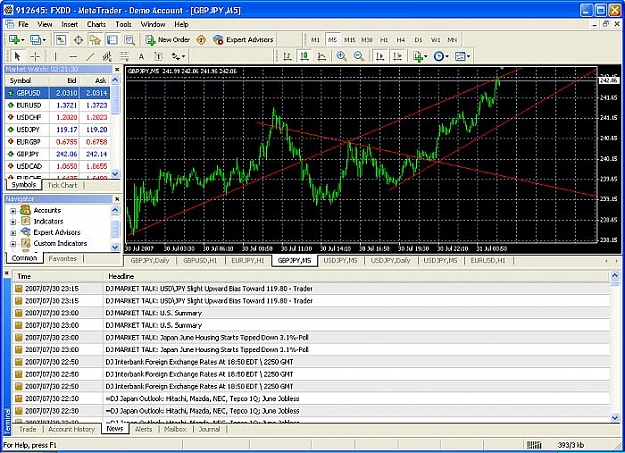Toggle the Market Watch window icon
The width and height of the screenshot is (625, 453).
point(61,39)
